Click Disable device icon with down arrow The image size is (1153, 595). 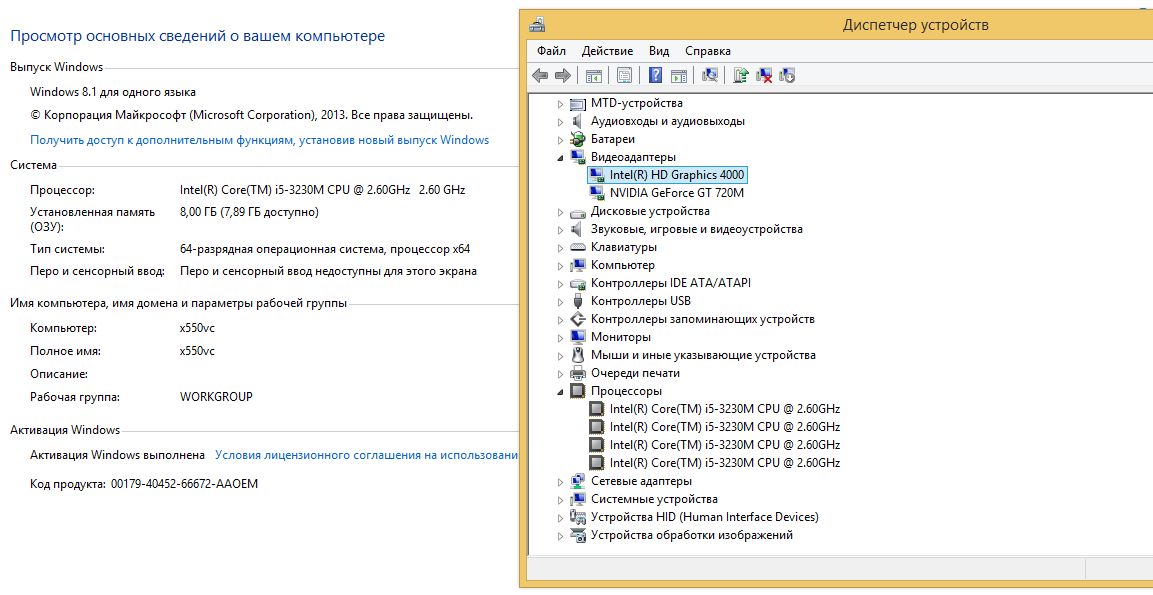(x=787, y=75)
